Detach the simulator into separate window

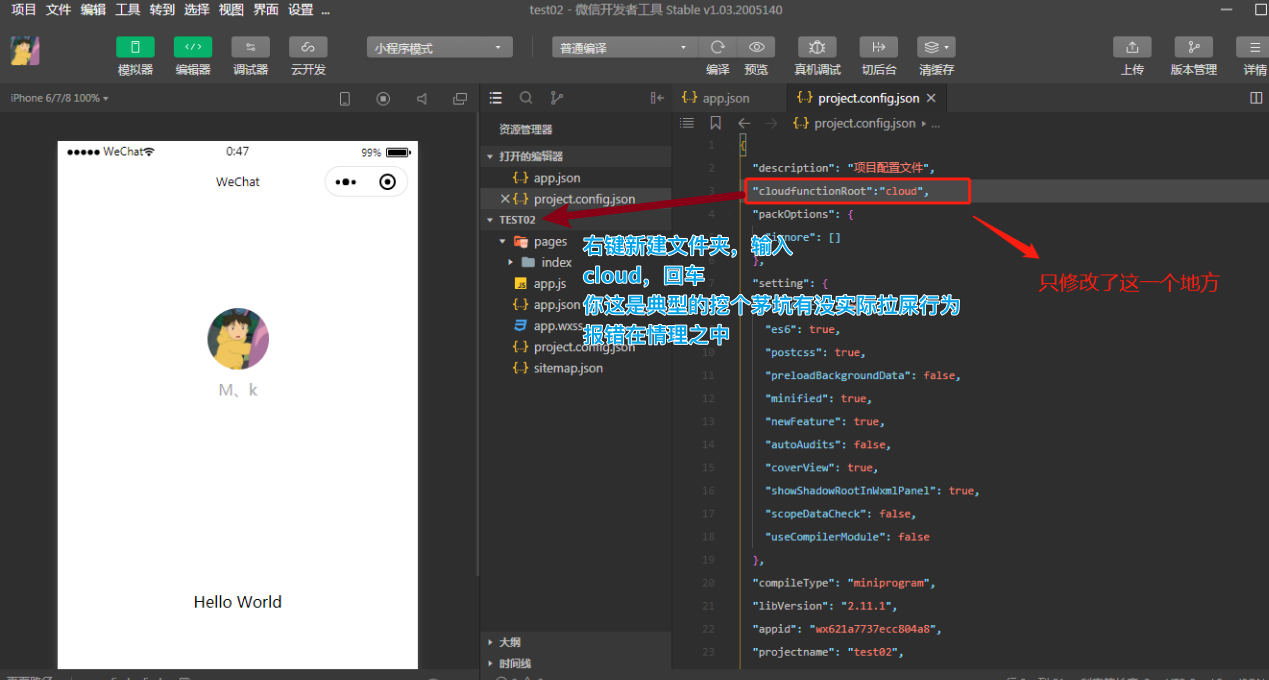tap(460, 99)
